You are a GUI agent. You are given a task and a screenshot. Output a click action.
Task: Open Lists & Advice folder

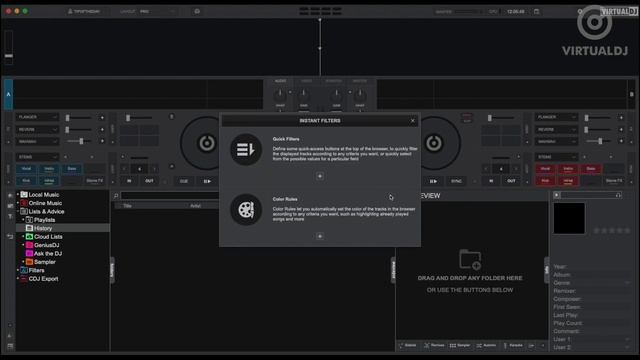pos(46,211)
